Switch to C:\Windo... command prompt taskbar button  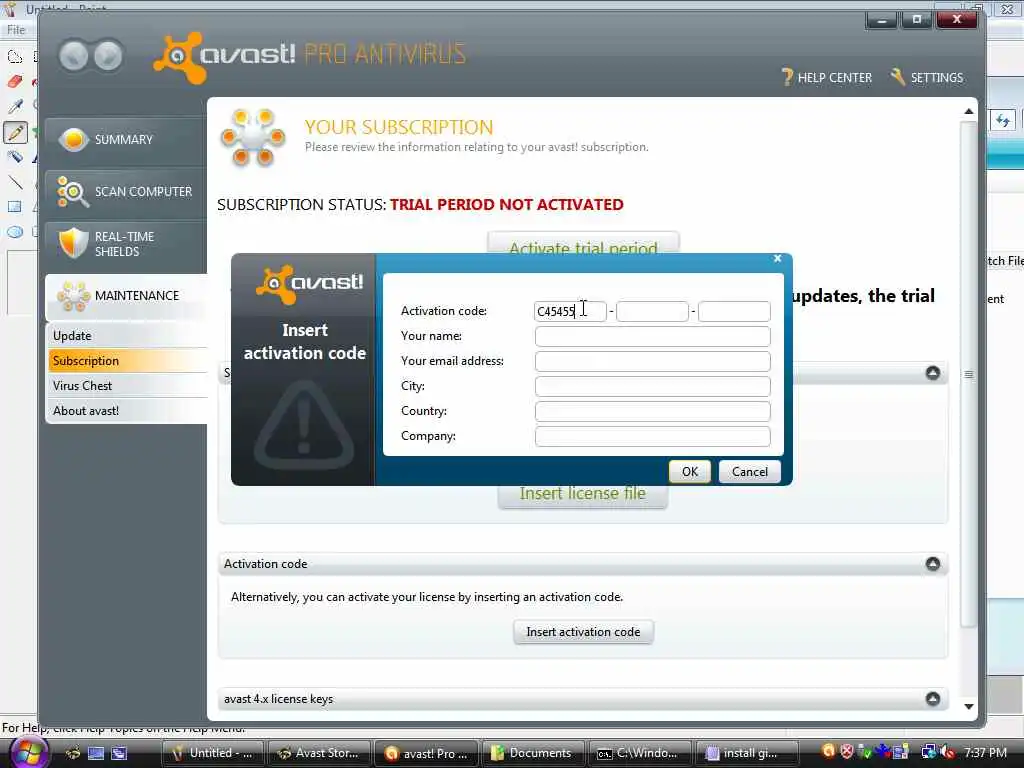tap(640, 753)
